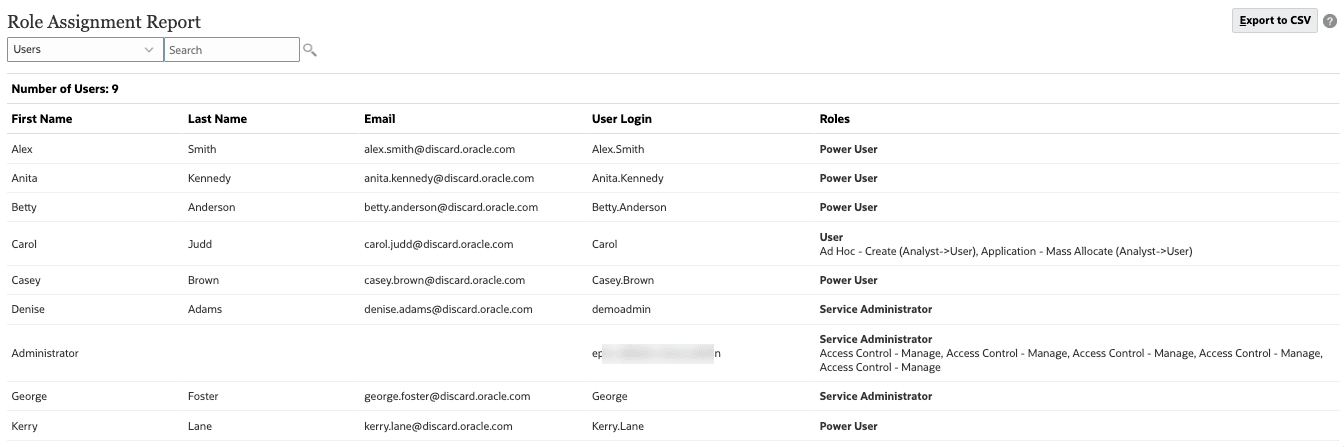Select Kerry.Lane user login cell

(x=618, y=426)
